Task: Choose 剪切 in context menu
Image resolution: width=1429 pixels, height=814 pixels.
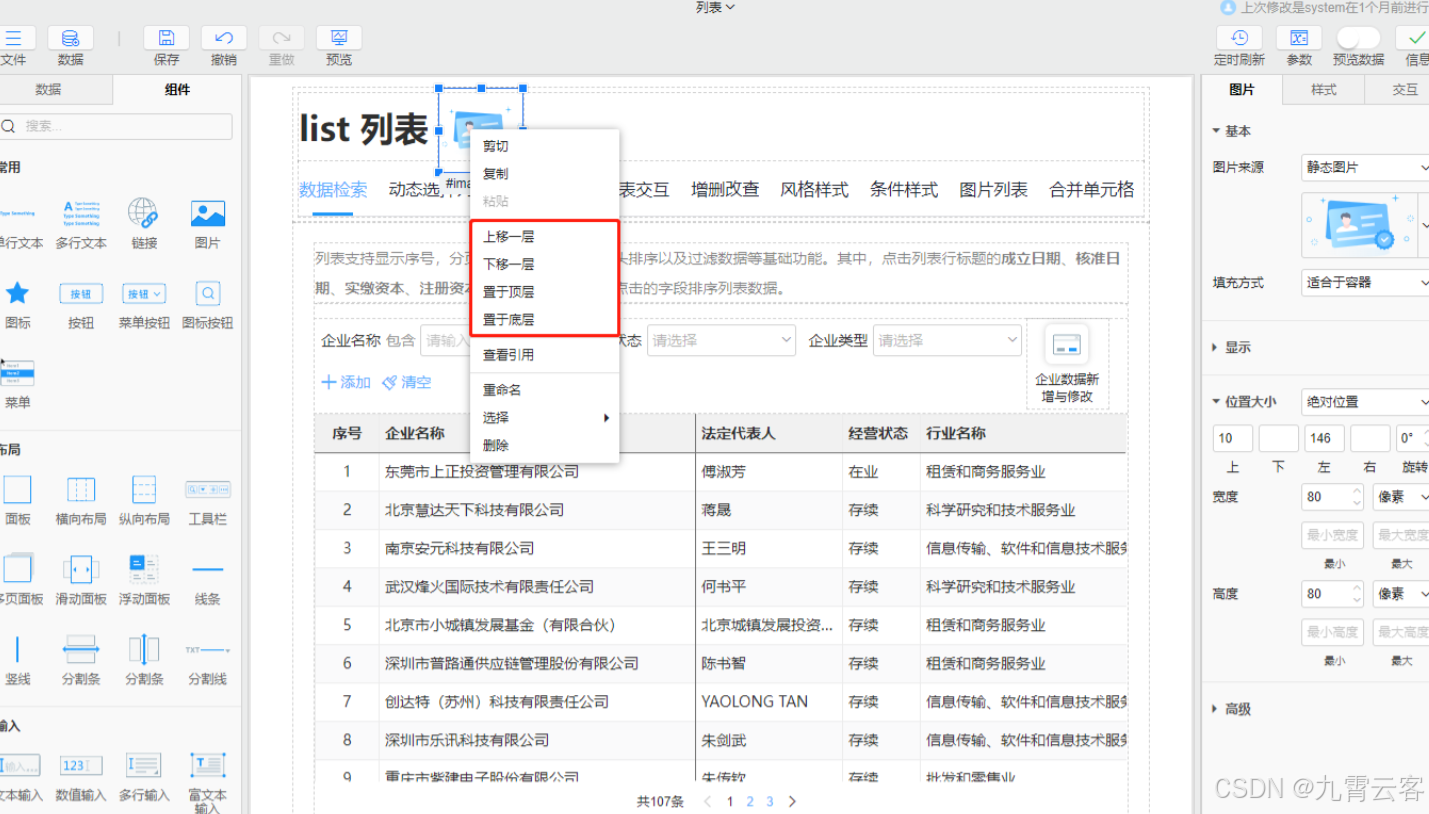Action: (x=544, y=146)
